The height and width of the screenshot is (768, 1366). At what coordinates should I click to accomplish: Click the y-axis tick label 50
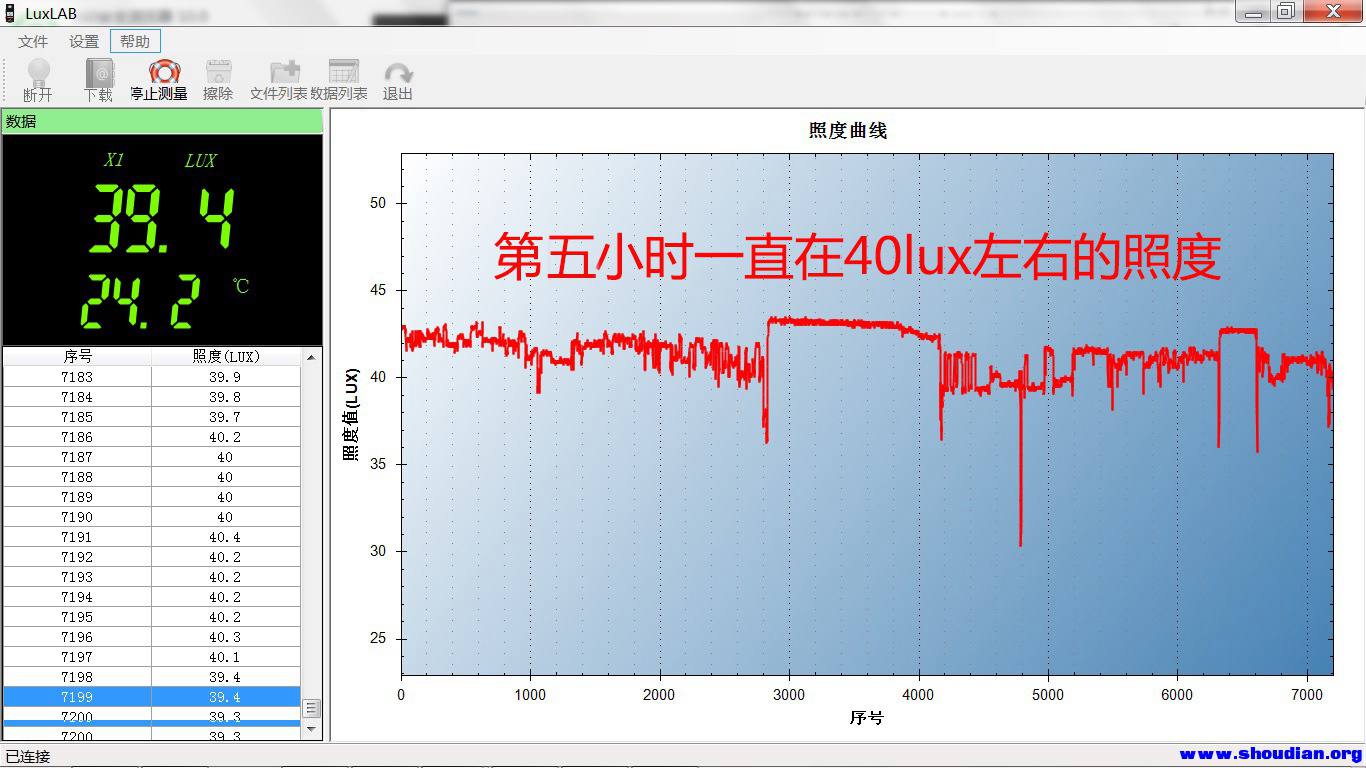point(377,203)
